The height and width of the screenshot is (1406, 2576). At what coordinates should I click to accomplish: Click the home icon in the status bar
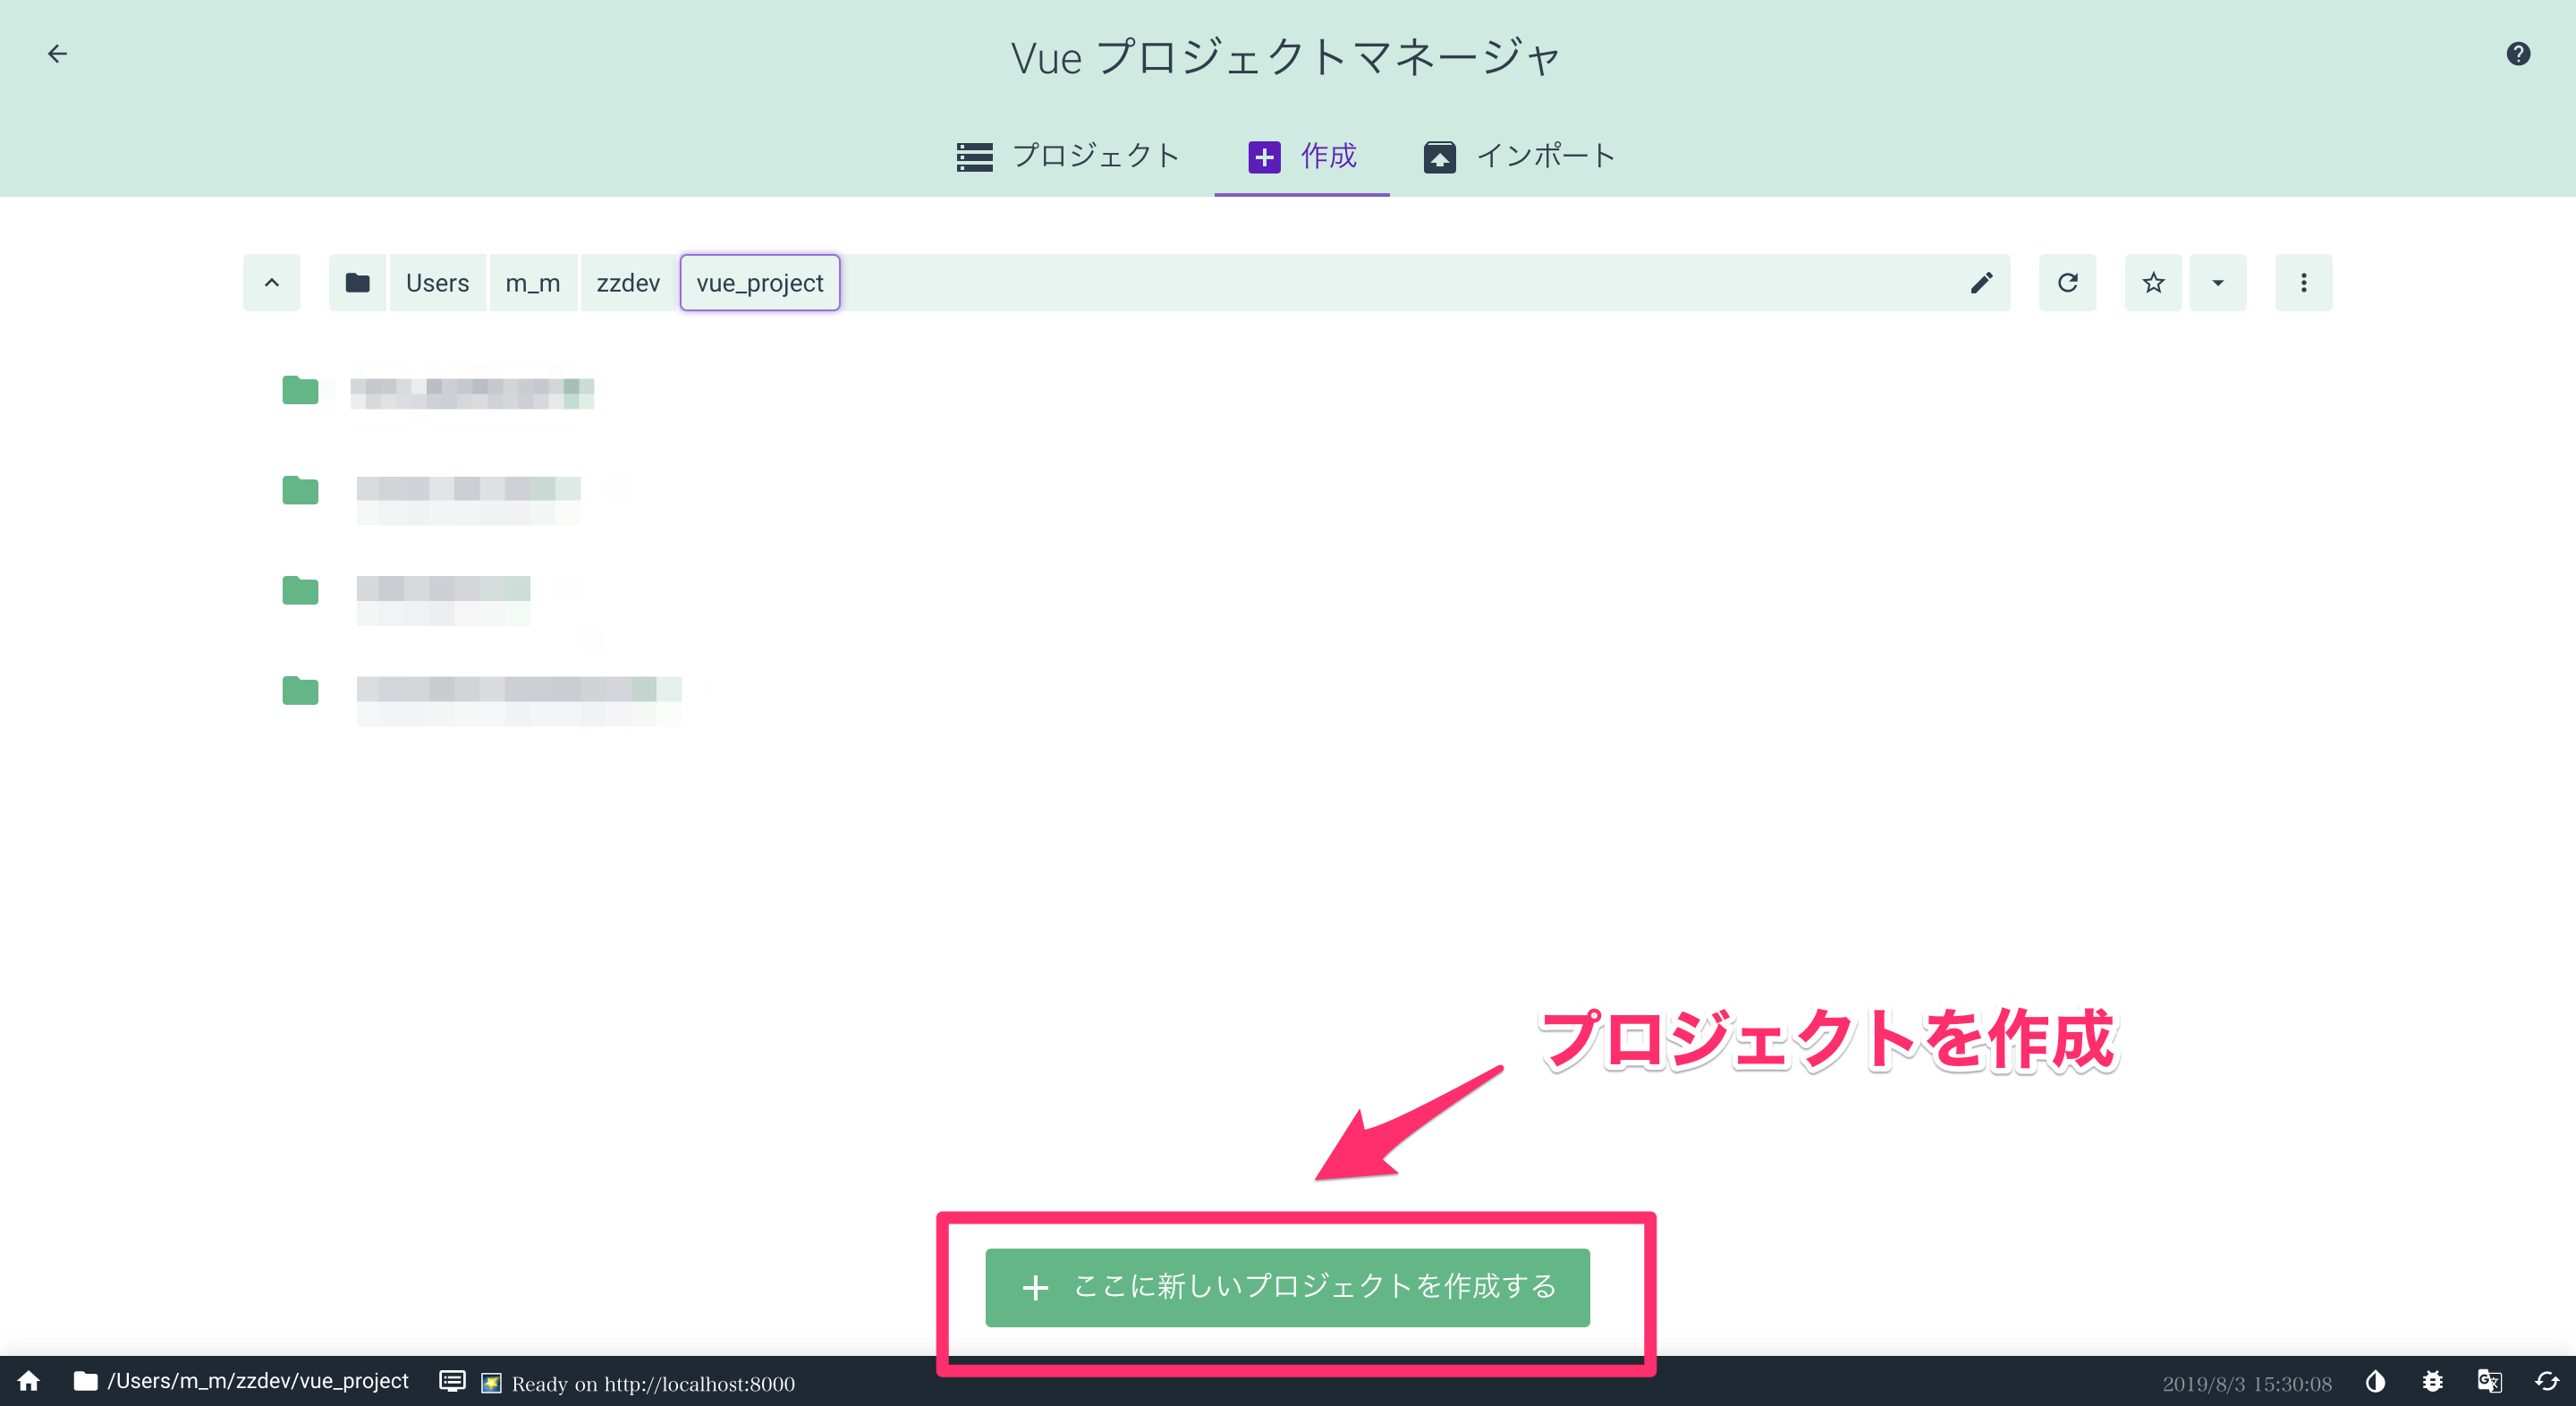[x=29, y=1381]
